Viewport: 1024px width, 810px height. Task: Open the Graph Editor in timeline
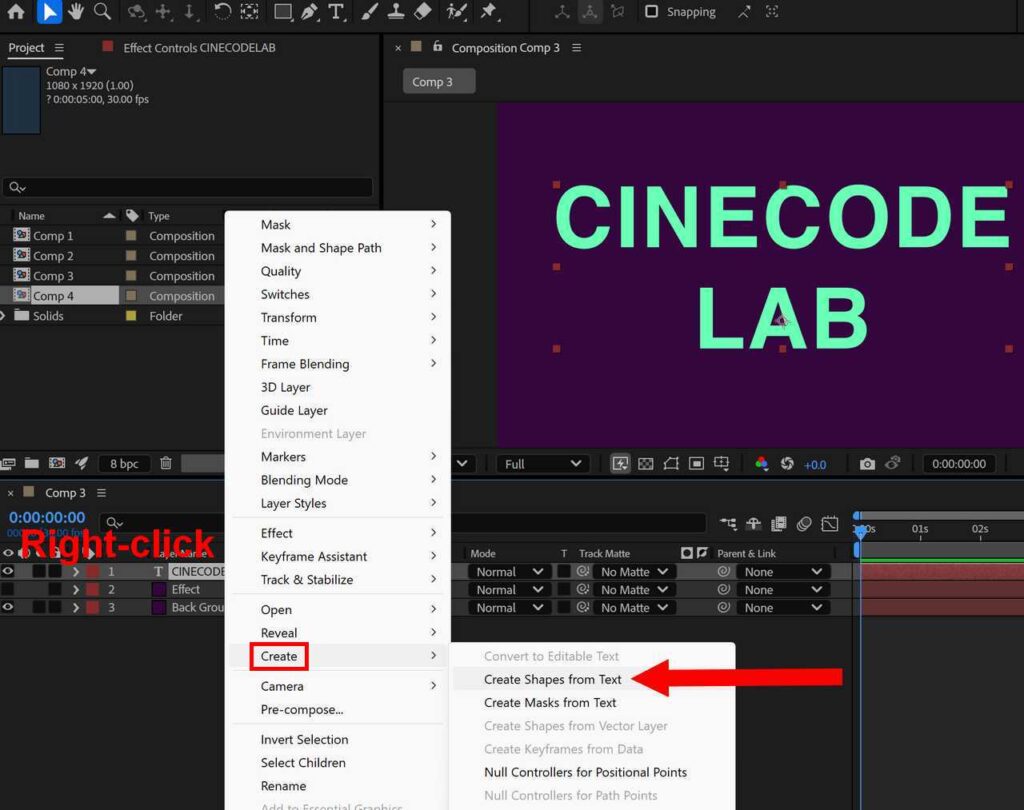pyautogui.click(x=830, y=523)
